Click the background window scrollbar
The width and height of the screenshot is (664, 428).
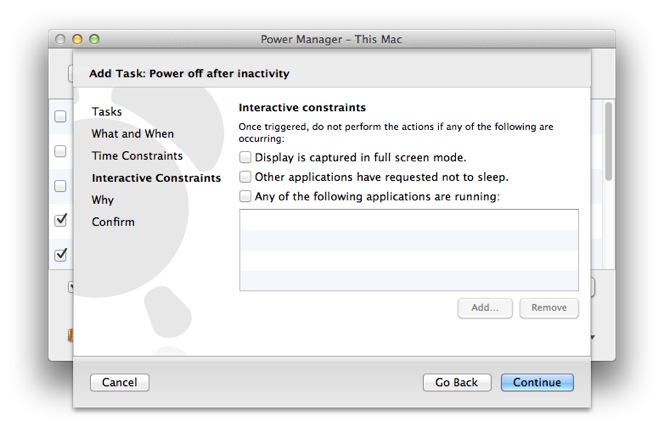click(x=609, y=141)
